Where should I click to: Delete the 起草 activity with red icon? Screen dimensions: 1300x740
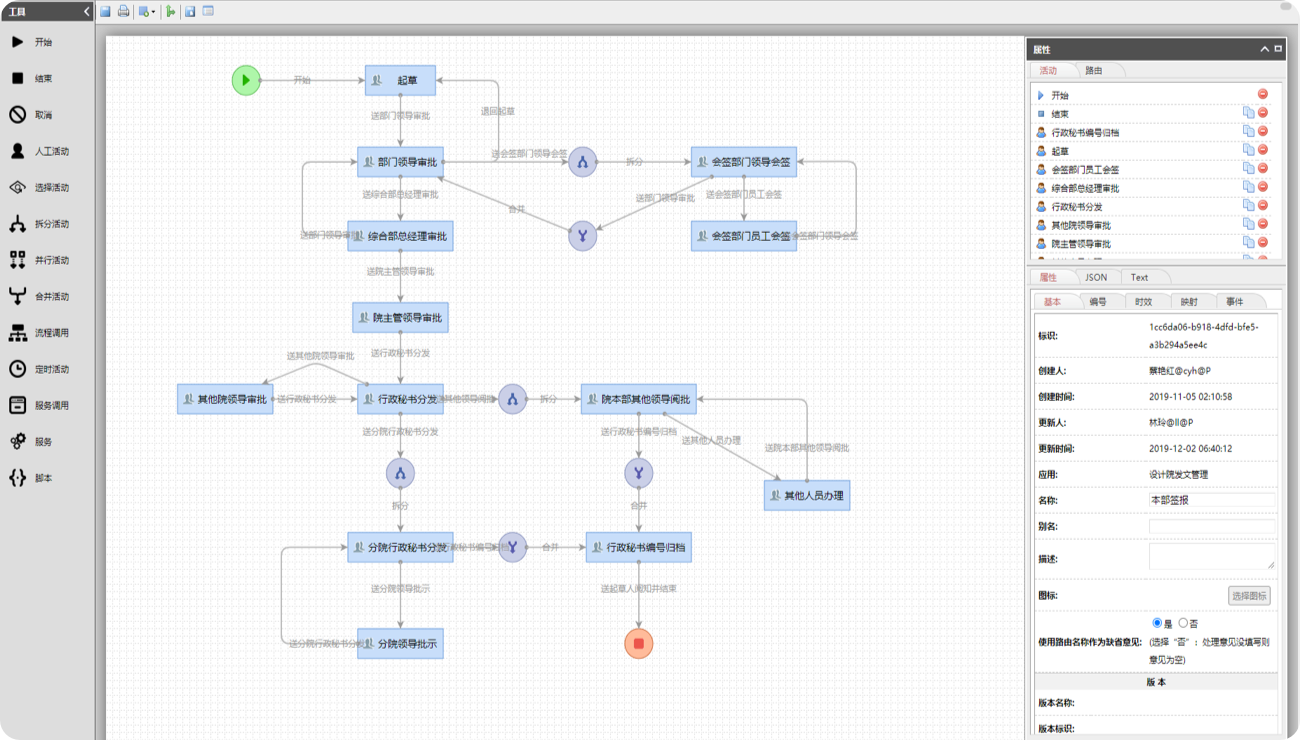(1262, 150)
